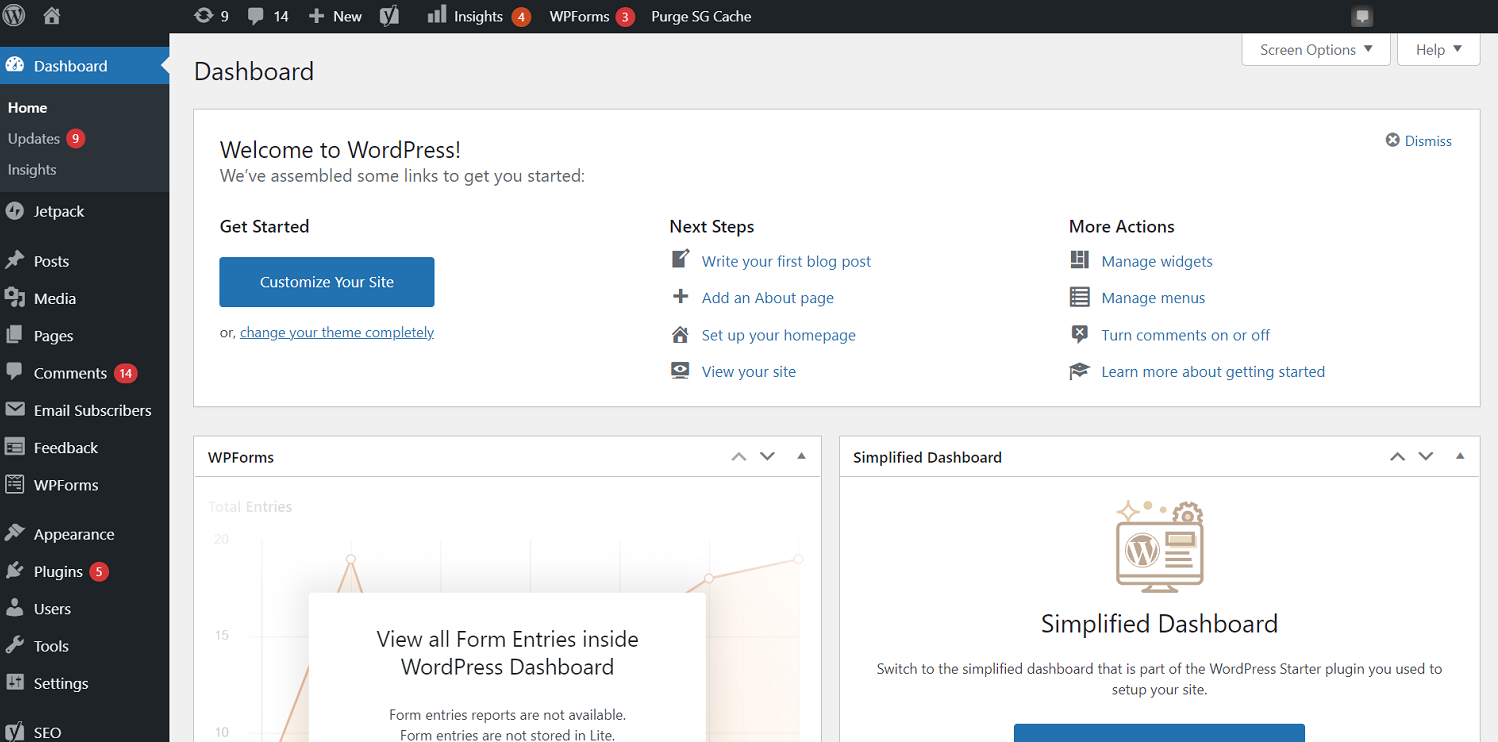Click the Feedback icon in the sidebar

(15, 448)
